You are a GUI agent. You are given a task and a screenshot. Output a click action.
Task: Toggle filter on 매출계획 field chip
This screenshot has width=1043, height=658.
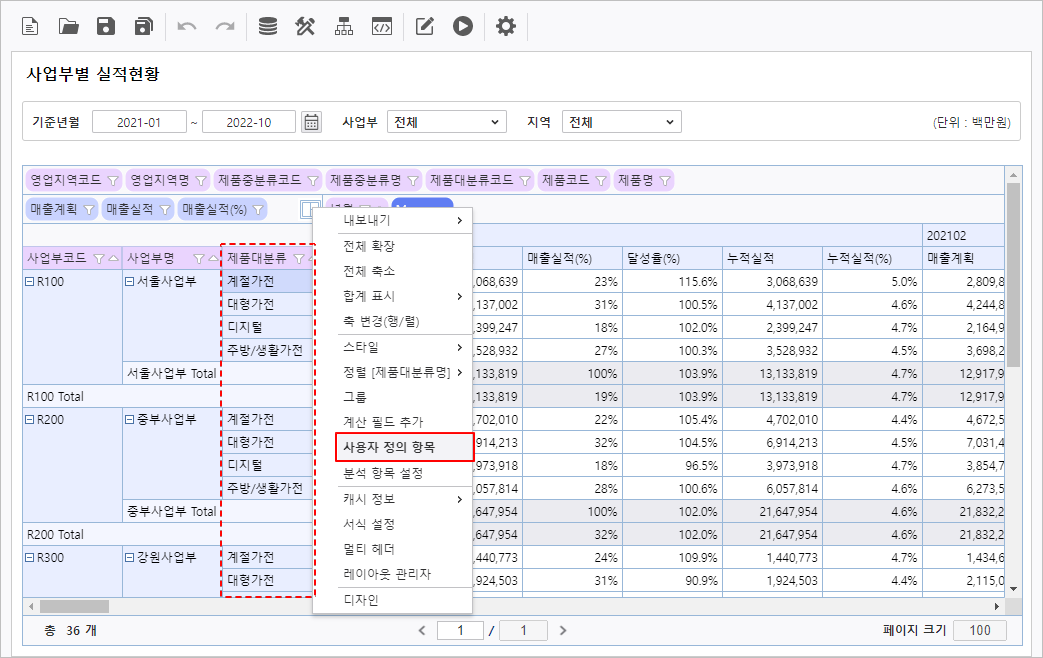(89, 209)
